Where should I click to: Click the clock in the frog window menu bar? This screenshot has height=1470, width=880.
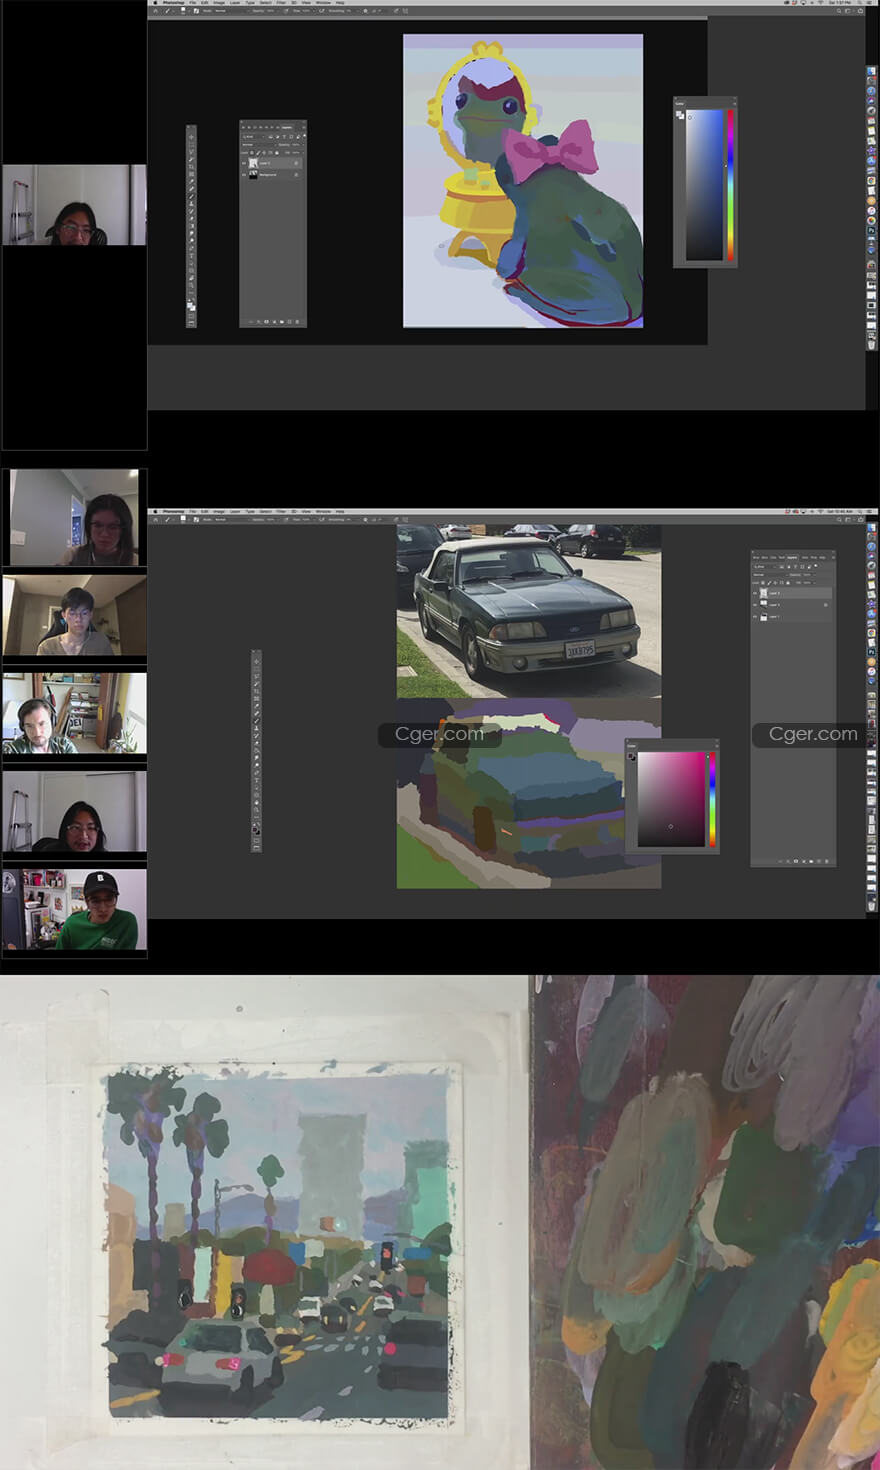(841, 3)
